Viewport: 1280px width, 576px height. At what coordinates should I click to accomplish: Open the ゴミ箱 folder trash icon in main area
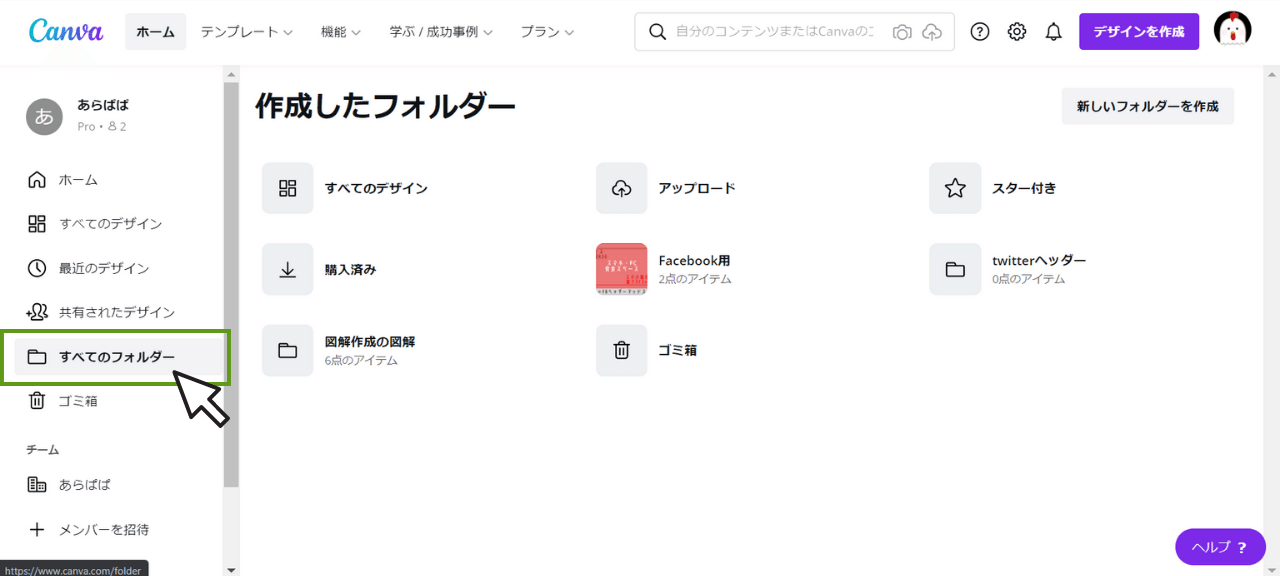(622, 350)
